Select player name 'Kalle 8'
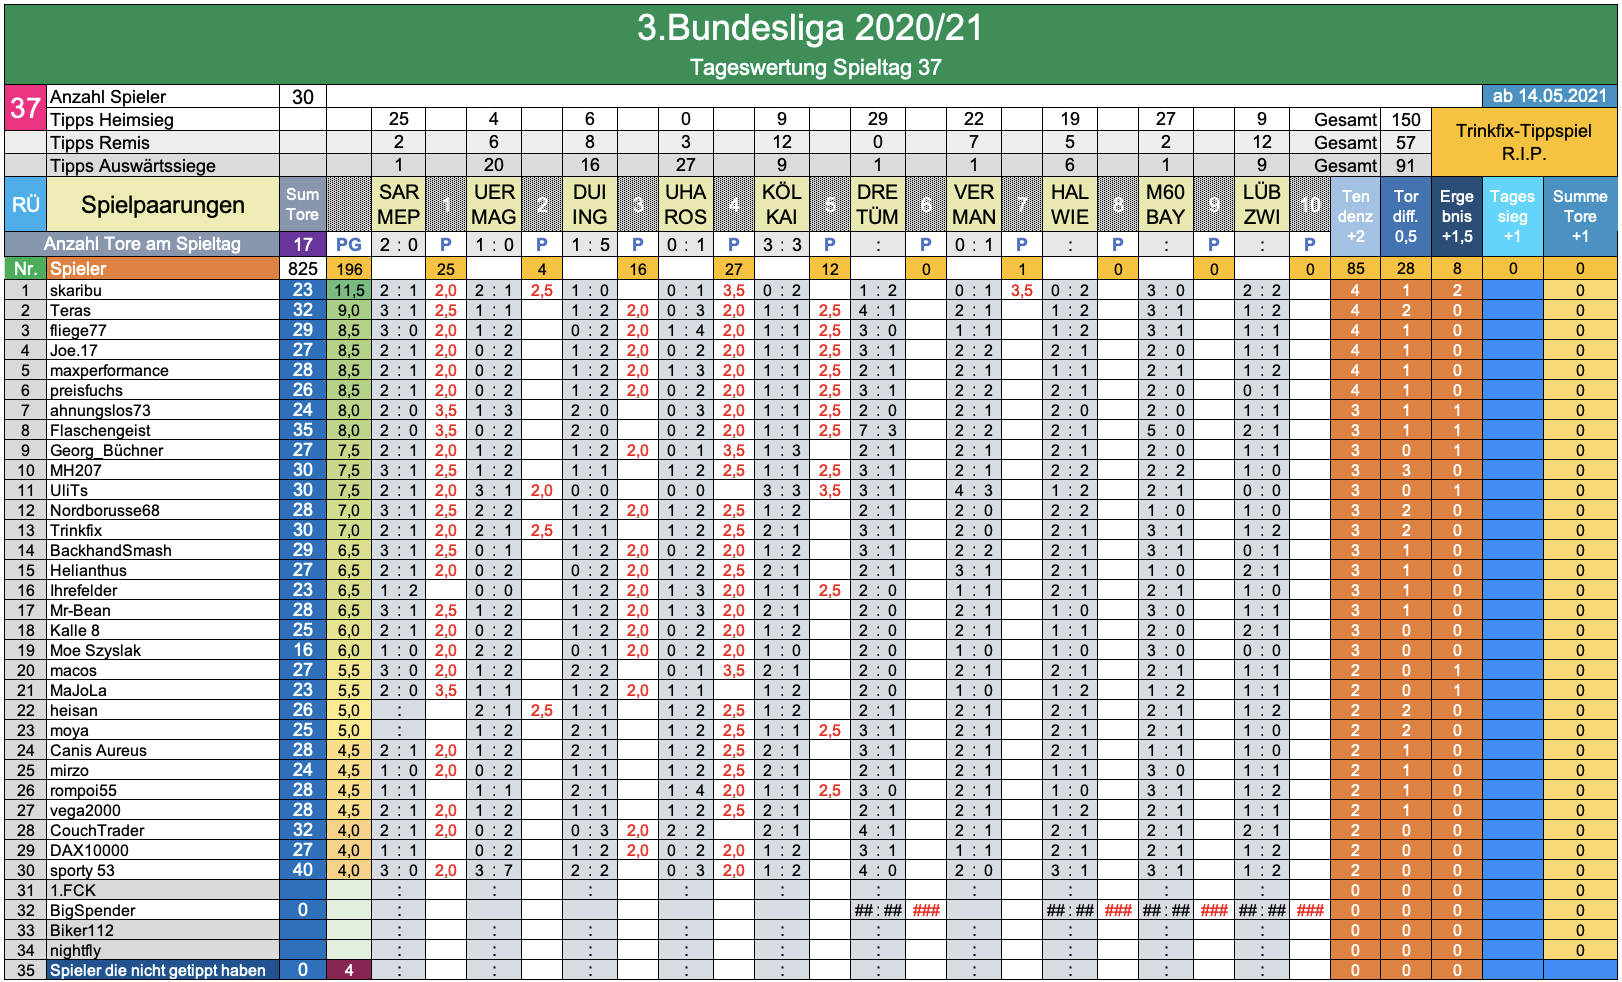 coord(75,630)
